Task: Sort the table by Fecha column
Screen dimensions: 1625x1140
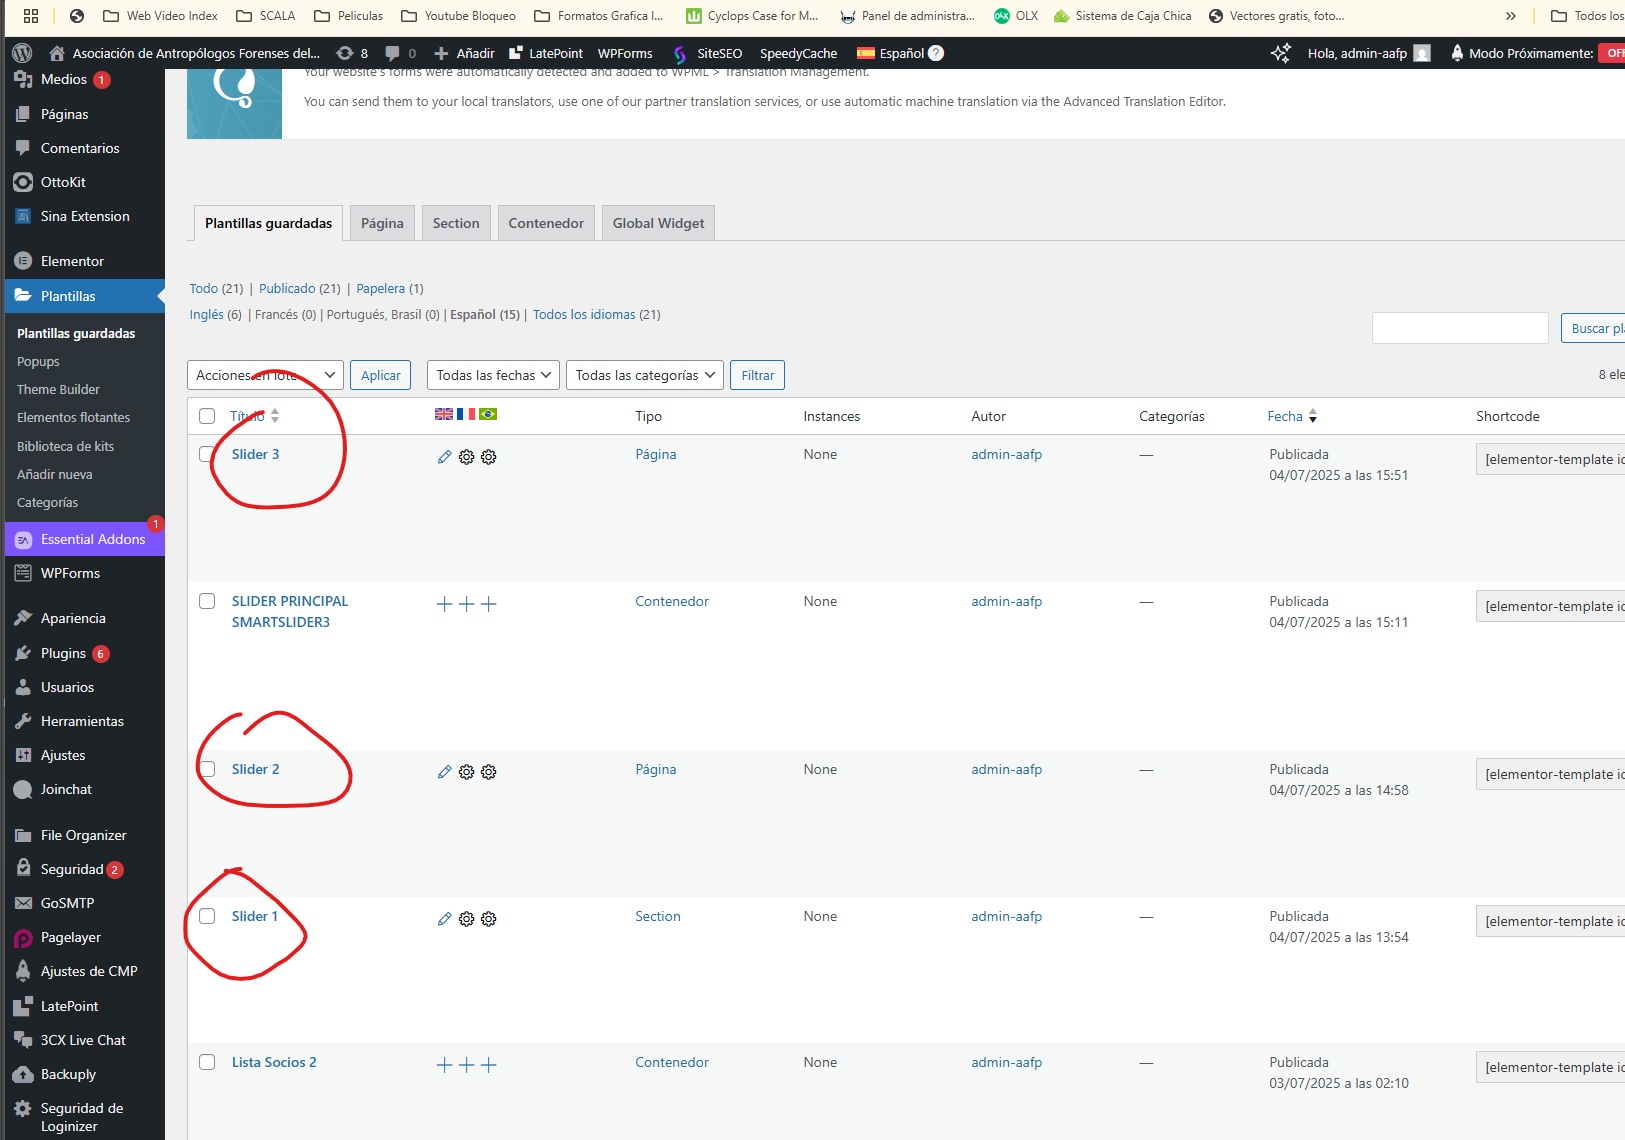Action: tap(1292, 416)
